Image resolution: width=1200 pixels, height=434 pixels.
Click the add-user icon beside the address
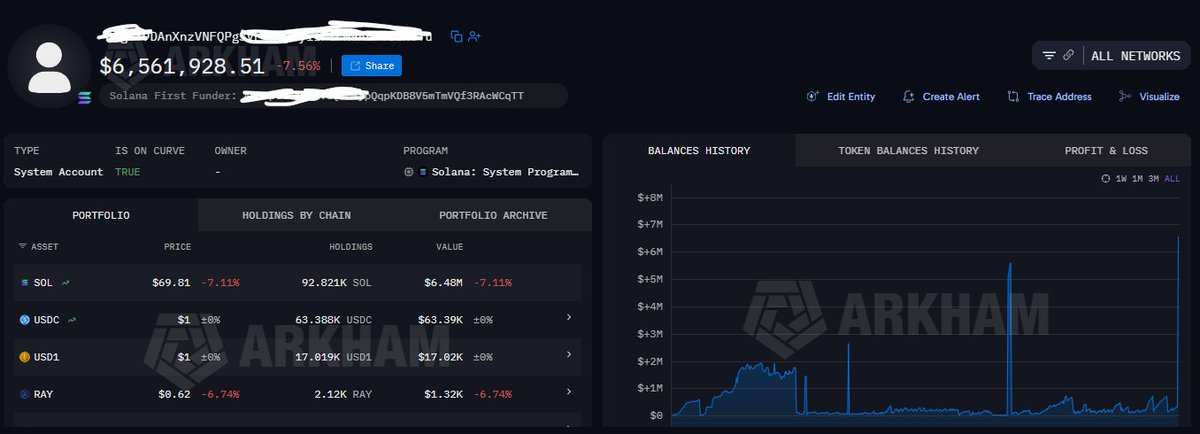coord(474,36)
